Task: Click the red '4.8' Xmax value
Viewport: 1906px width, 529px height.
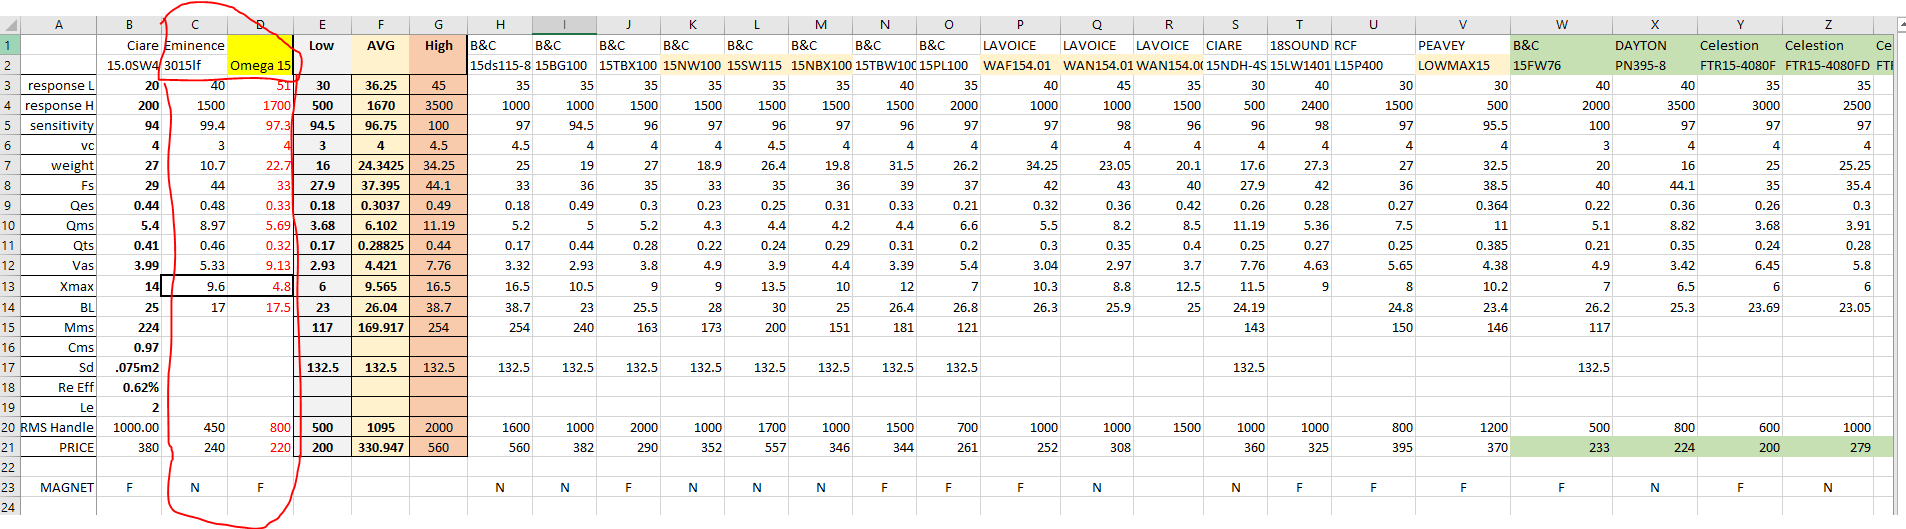Action: [x=260, y=286]
